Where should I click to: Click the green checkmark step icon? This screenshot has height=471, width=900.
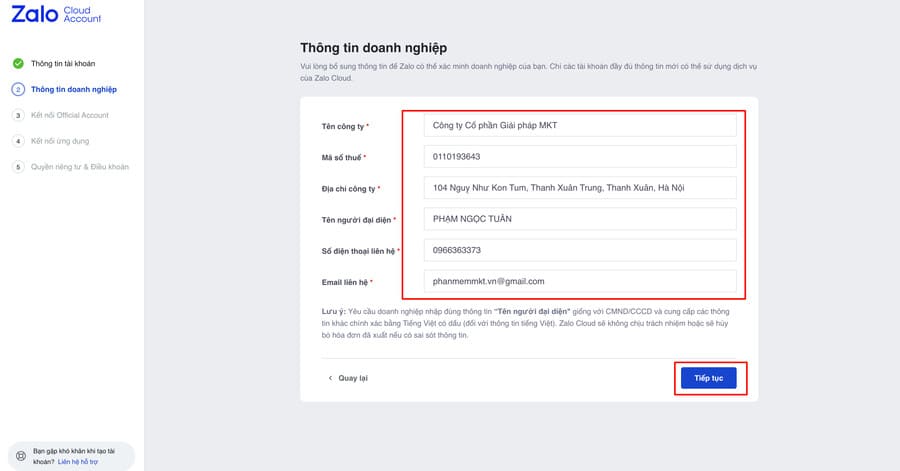pos(18,63)
